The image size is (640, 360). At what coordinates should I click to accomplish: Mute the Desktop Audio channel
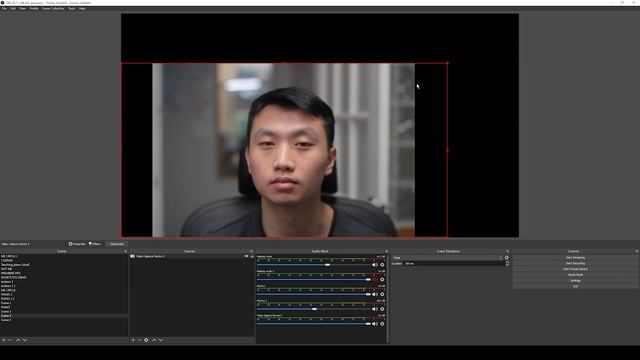pyautogui.click(x=375, y=265)
